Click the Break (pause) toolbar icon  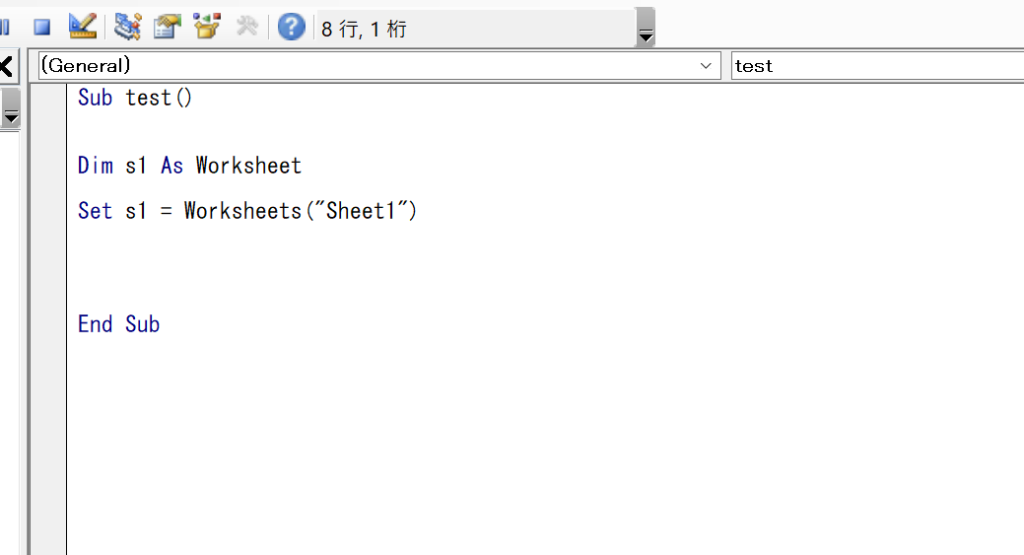(5, 27)
